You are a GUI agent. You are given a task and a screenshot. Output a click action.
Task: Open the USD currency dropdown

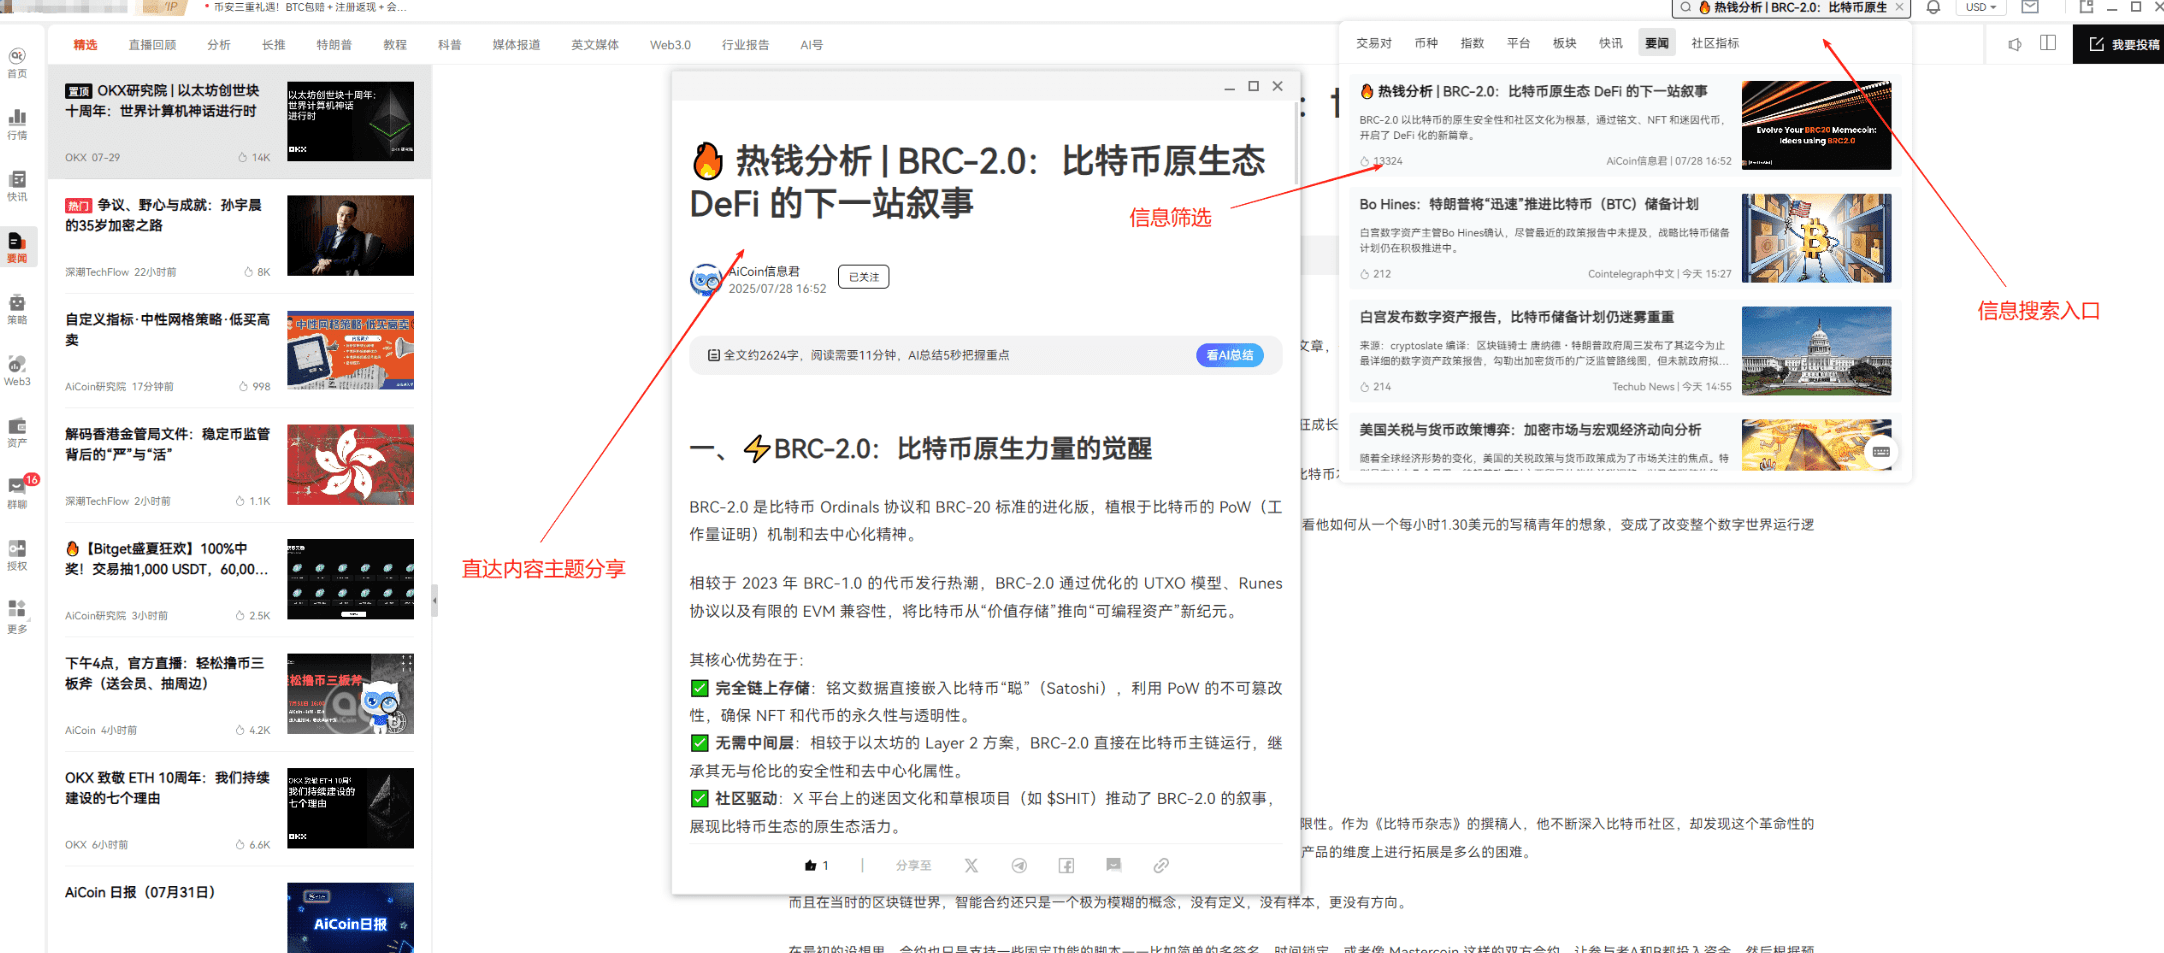1980,7
